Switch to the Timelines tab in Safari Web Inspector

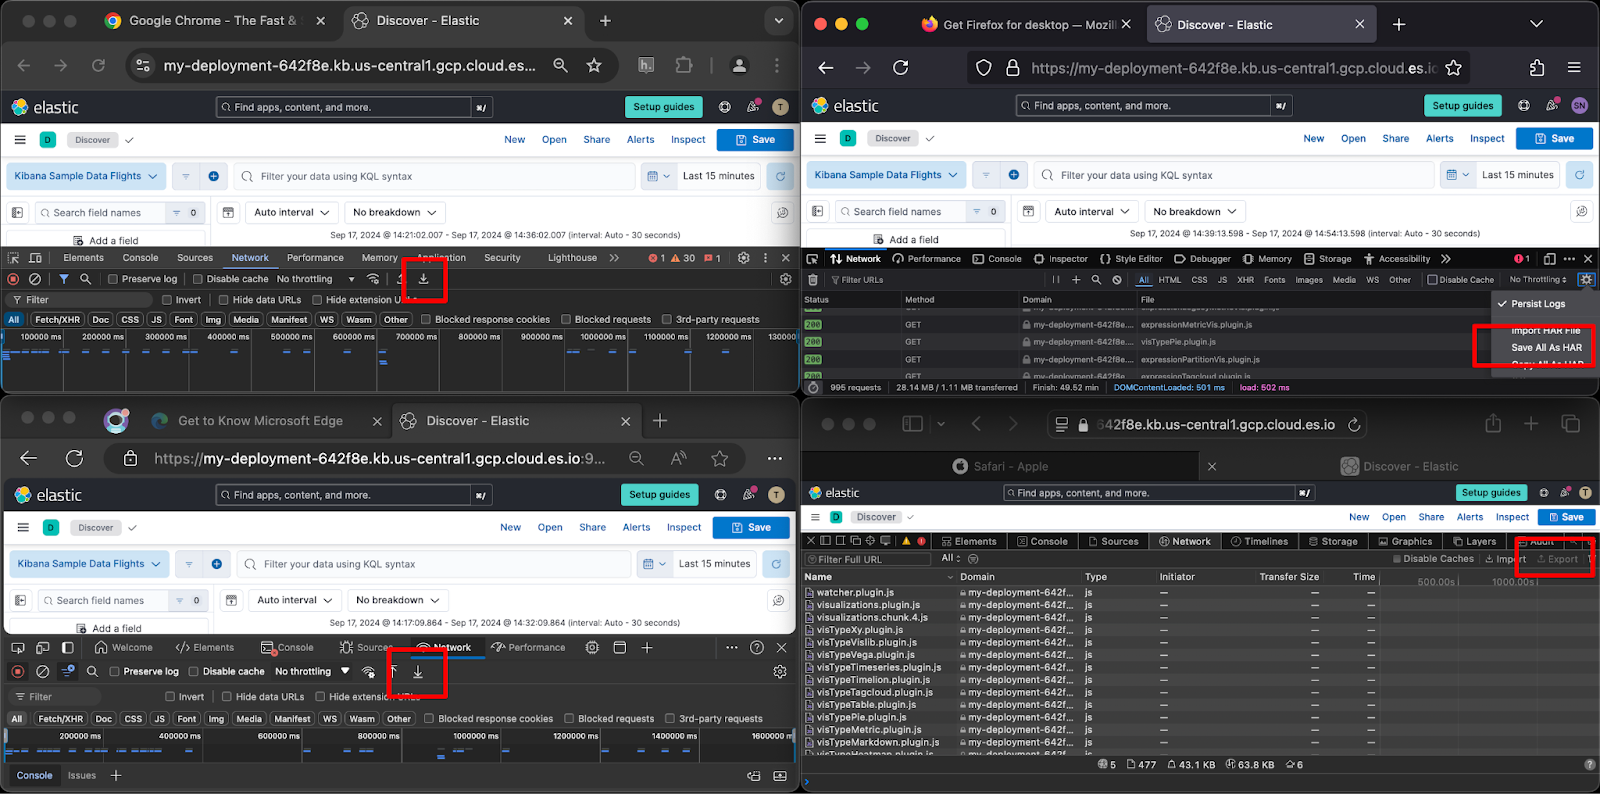[1259, 541]
